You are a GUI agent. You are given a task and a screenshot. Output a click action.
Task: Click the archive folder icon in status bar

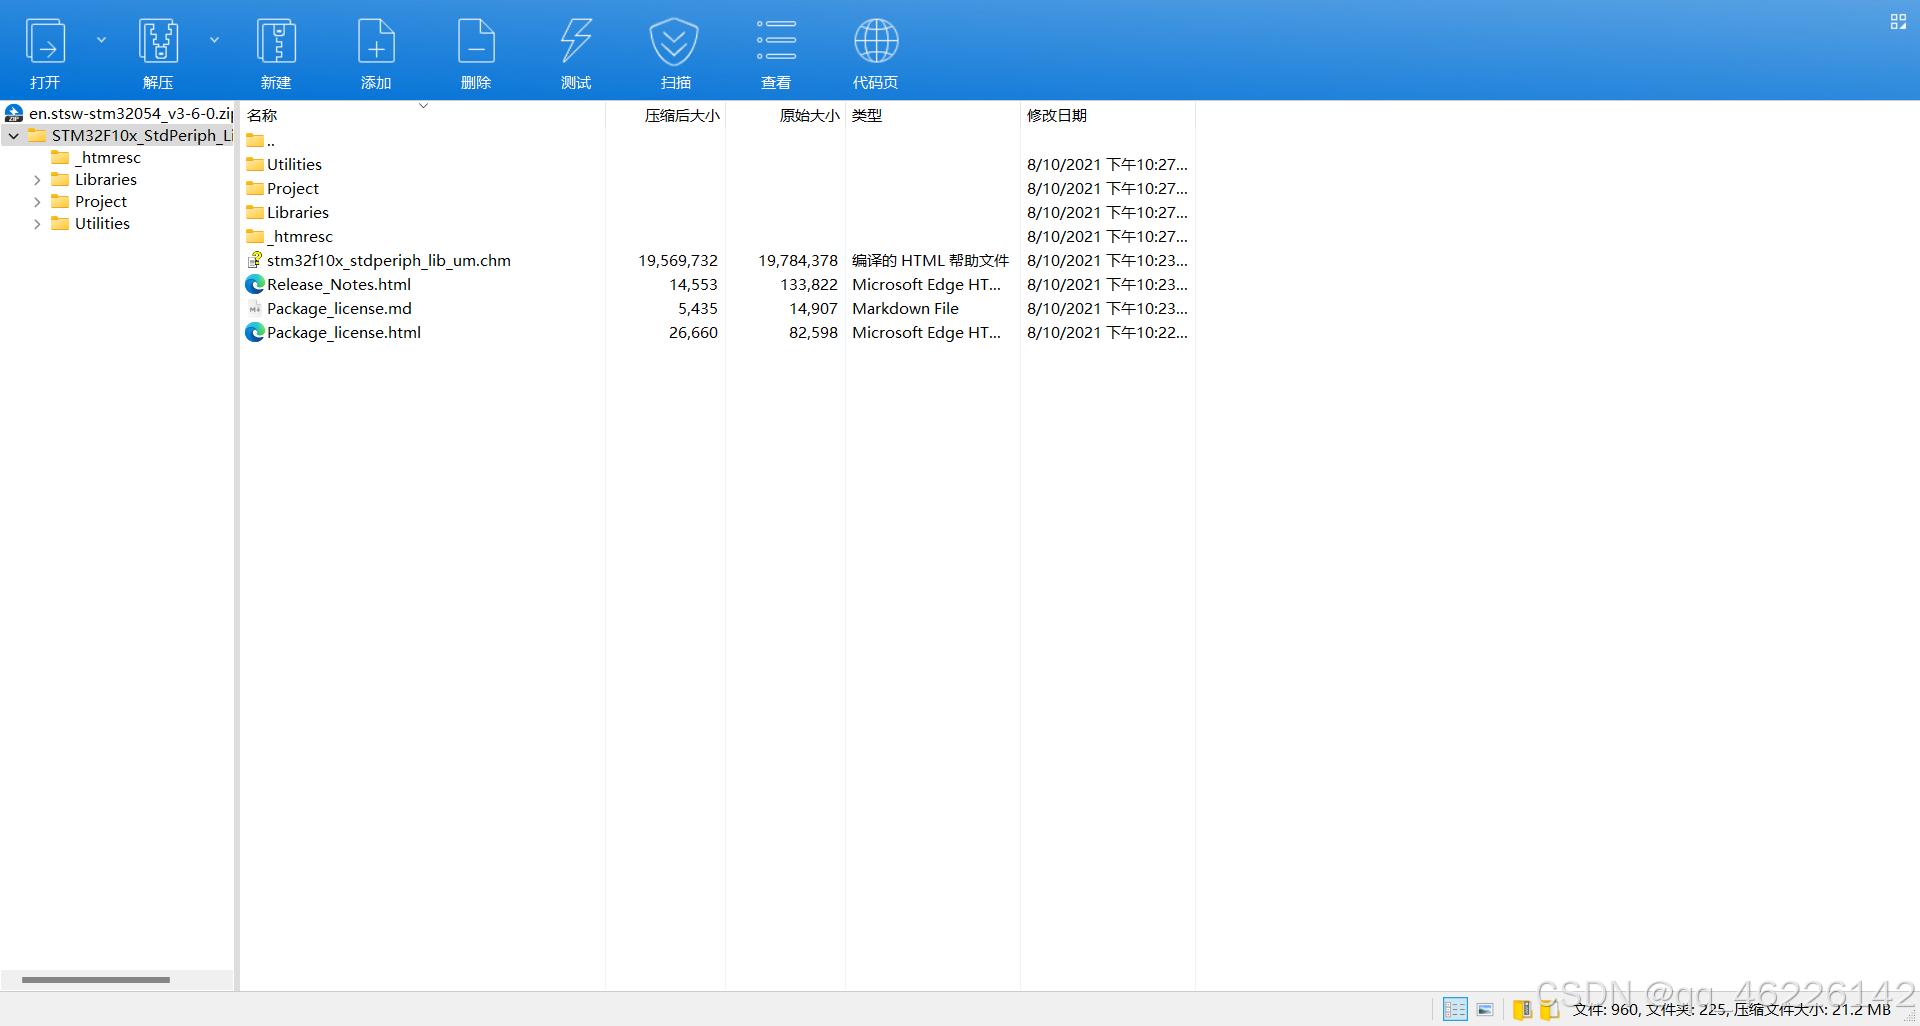click(1522, 1009)
